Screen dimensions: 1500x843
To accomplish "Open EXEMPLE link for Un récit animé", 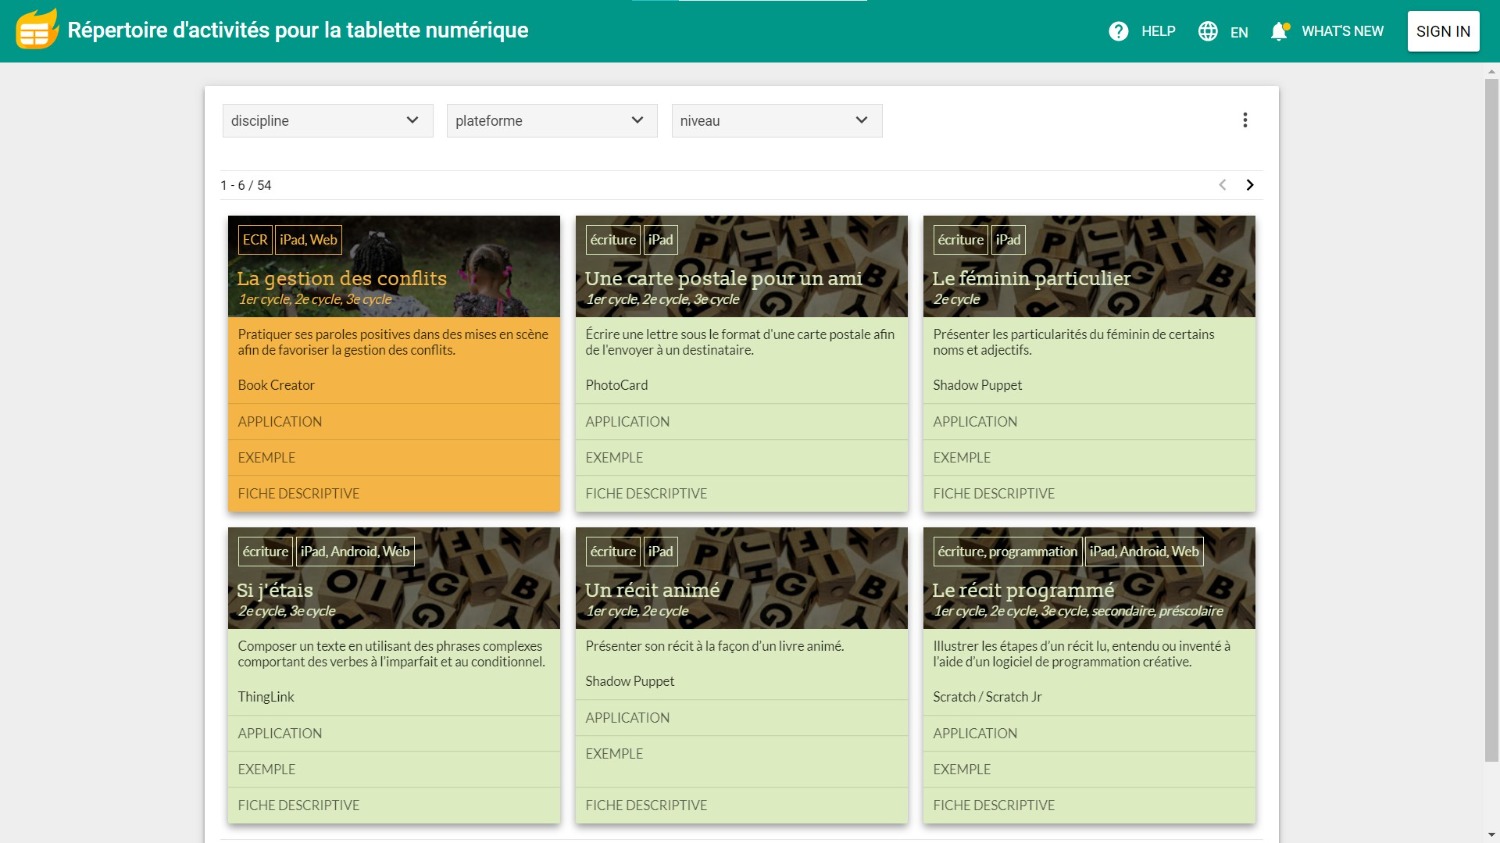I will (x=614, y=754).
